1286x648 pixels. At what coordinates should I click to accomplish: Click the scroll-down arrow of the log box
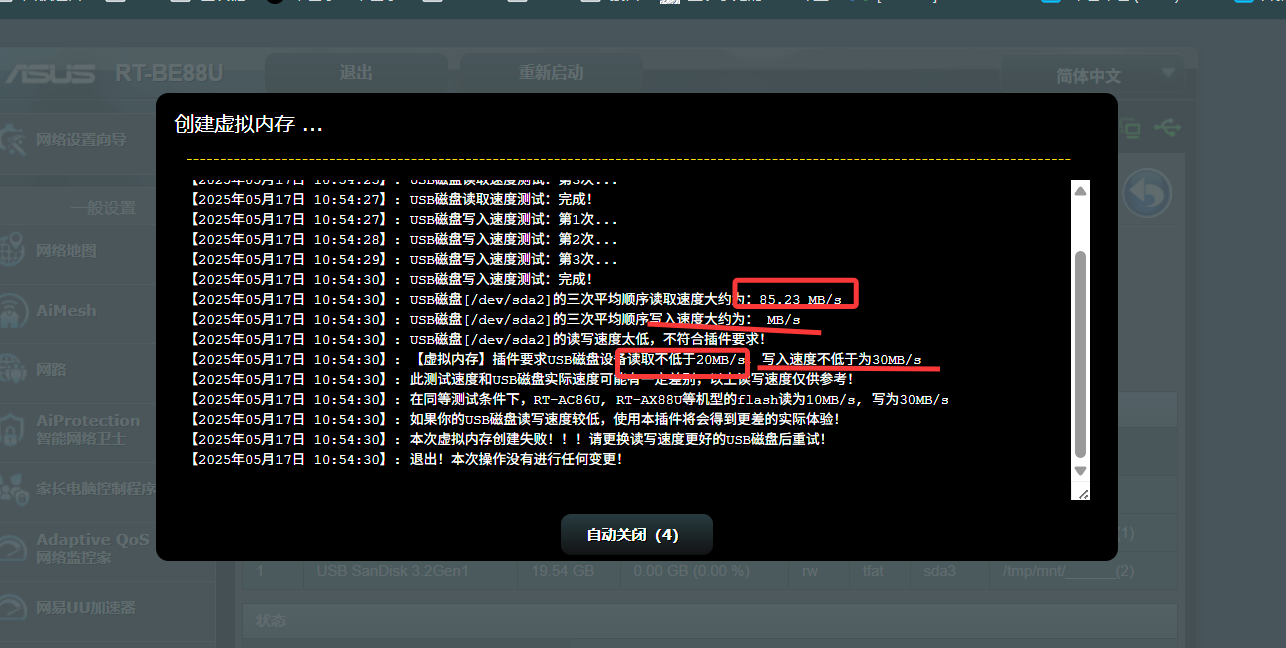(1079, 470)
